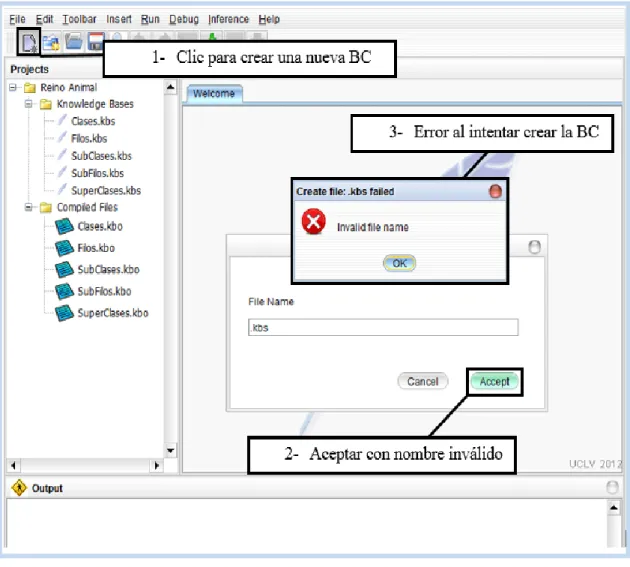630x567 pixels.
Task: Click Projects panel scroll down arrow
Action: [x=170, y=450]
